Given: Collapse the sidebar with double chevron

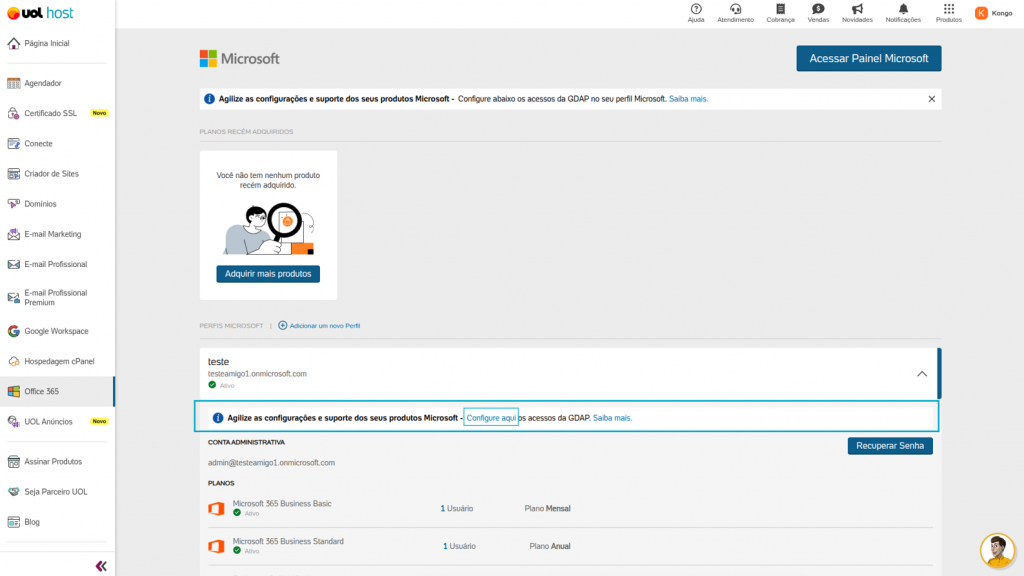Looking at the screenshot, I should [101, 566].
